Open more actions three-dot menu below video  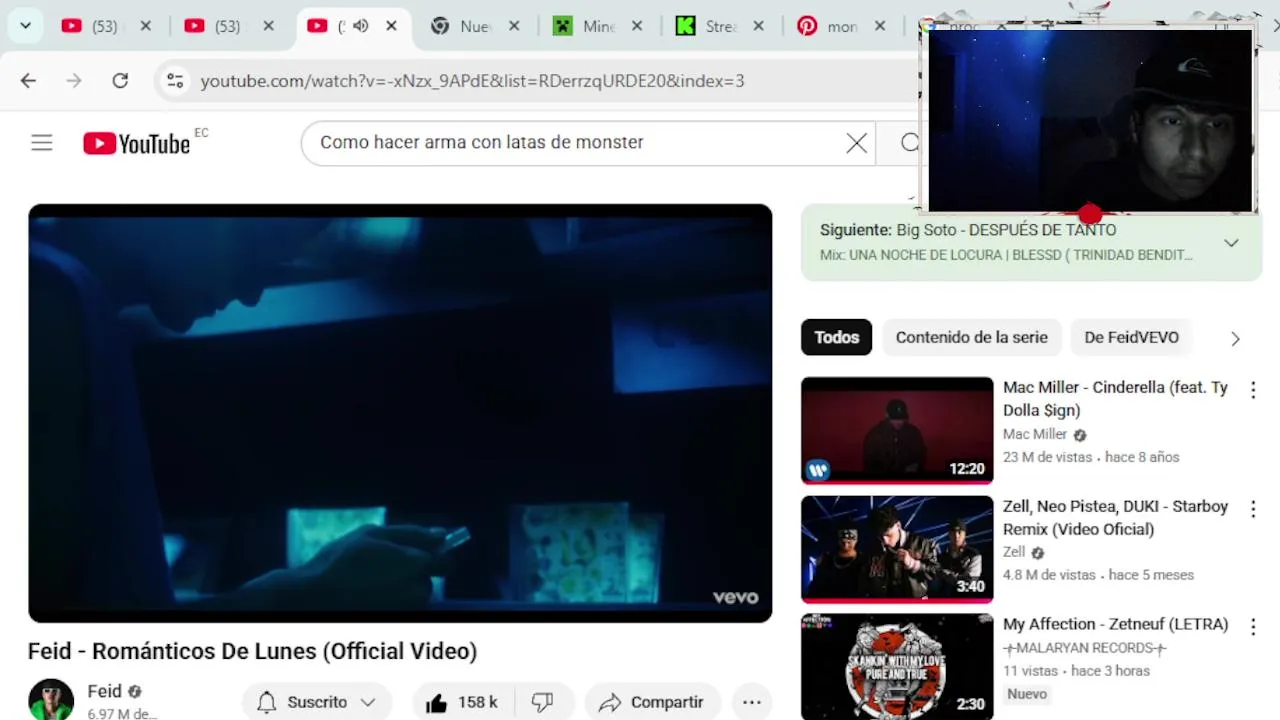coord(752,702)
